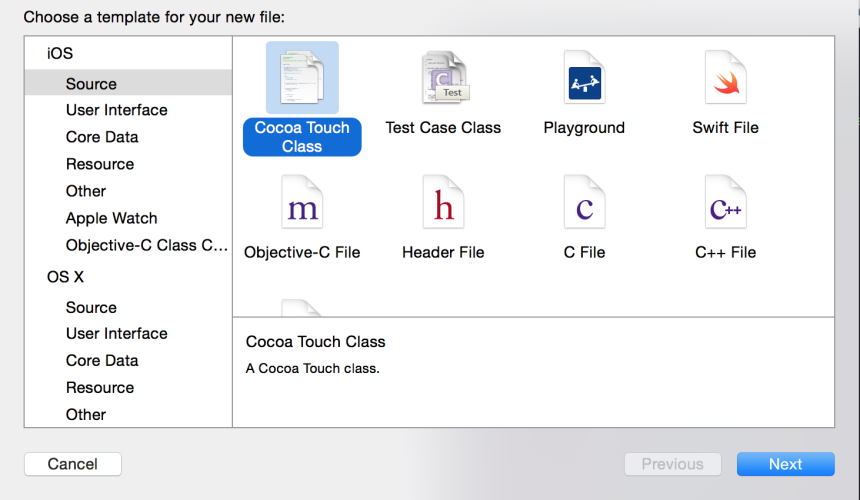Click the C File label text
This screenshot has width=860, height=500.
(585, 252)
